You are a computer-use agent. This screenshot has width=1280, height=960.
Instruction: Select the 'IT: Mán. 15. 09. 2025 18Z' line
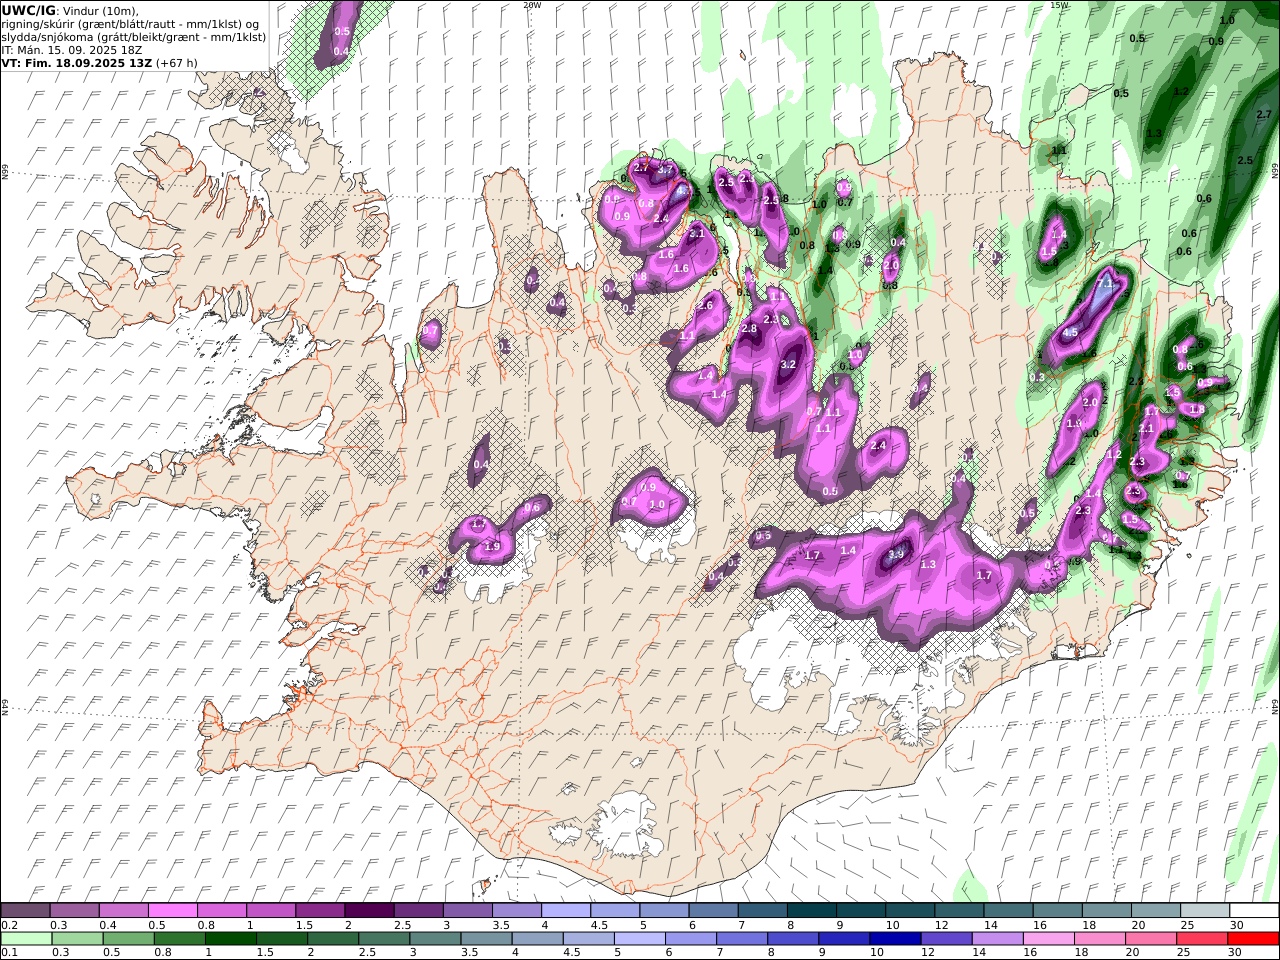coord(72,49)
